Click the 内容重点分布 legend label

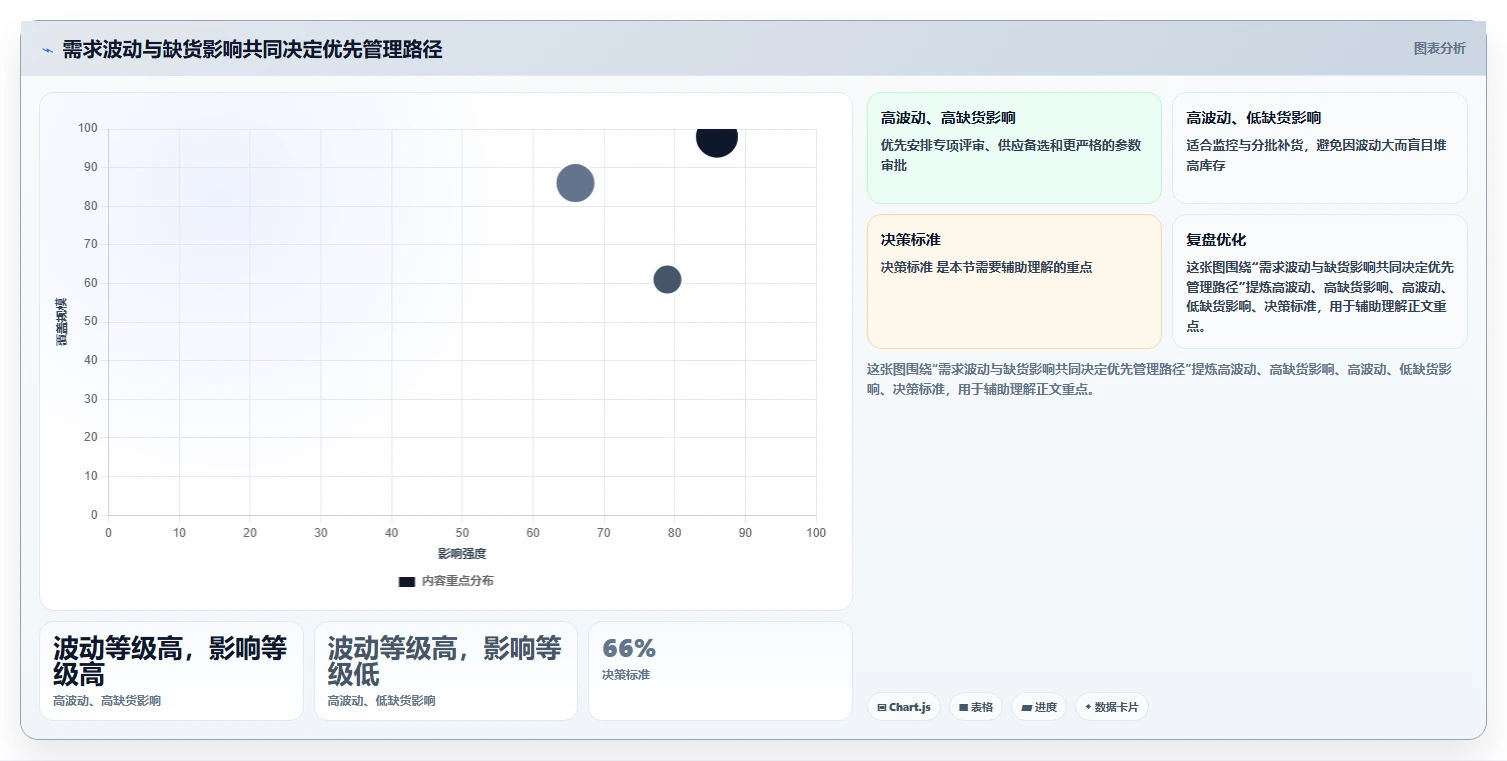coord(457,581)
